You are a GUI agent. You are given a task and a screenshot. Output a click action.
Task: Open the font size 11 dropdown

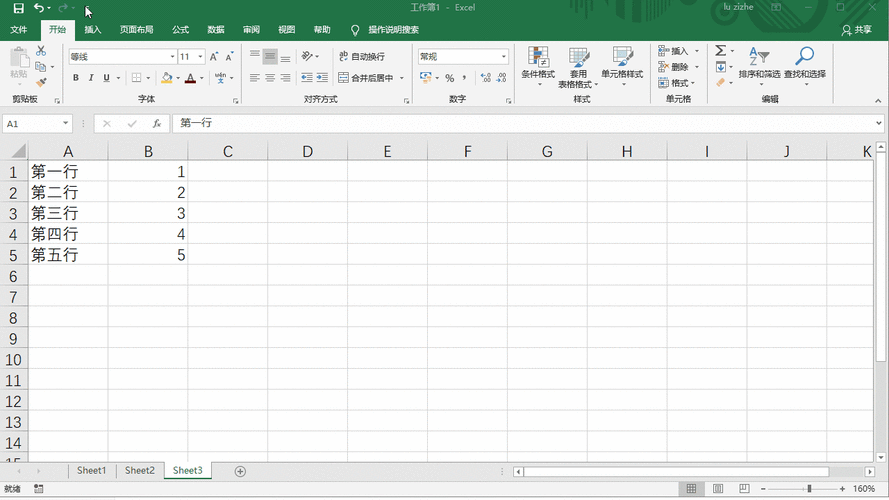[x=200, y=57]
